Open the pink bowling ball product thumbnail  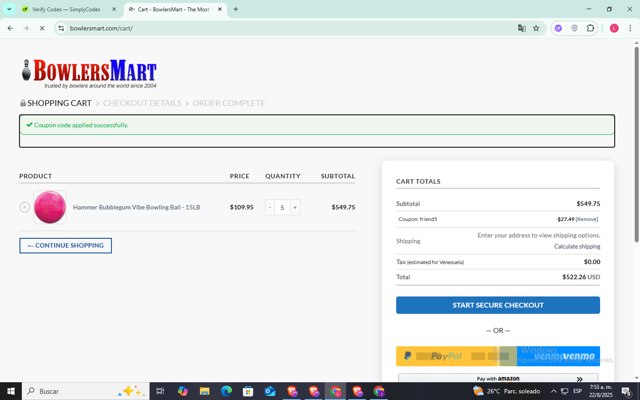tap(50, 207)
